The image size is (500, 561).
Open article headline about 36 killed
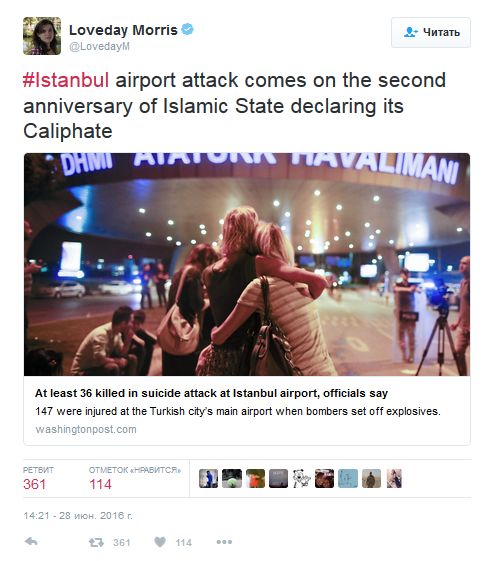[211, 394]
